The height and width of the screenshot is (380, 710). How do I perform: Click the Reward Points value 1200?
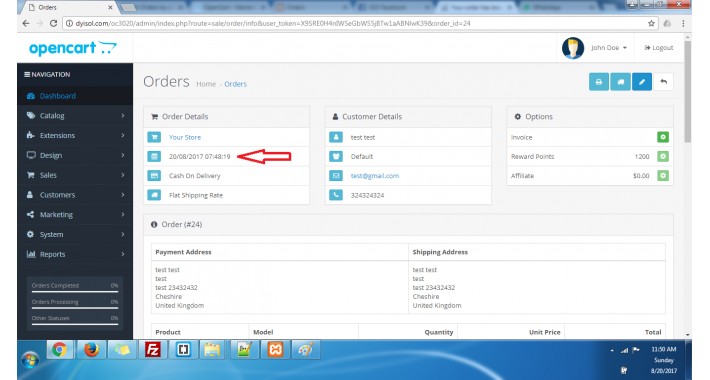pos(642,157)
